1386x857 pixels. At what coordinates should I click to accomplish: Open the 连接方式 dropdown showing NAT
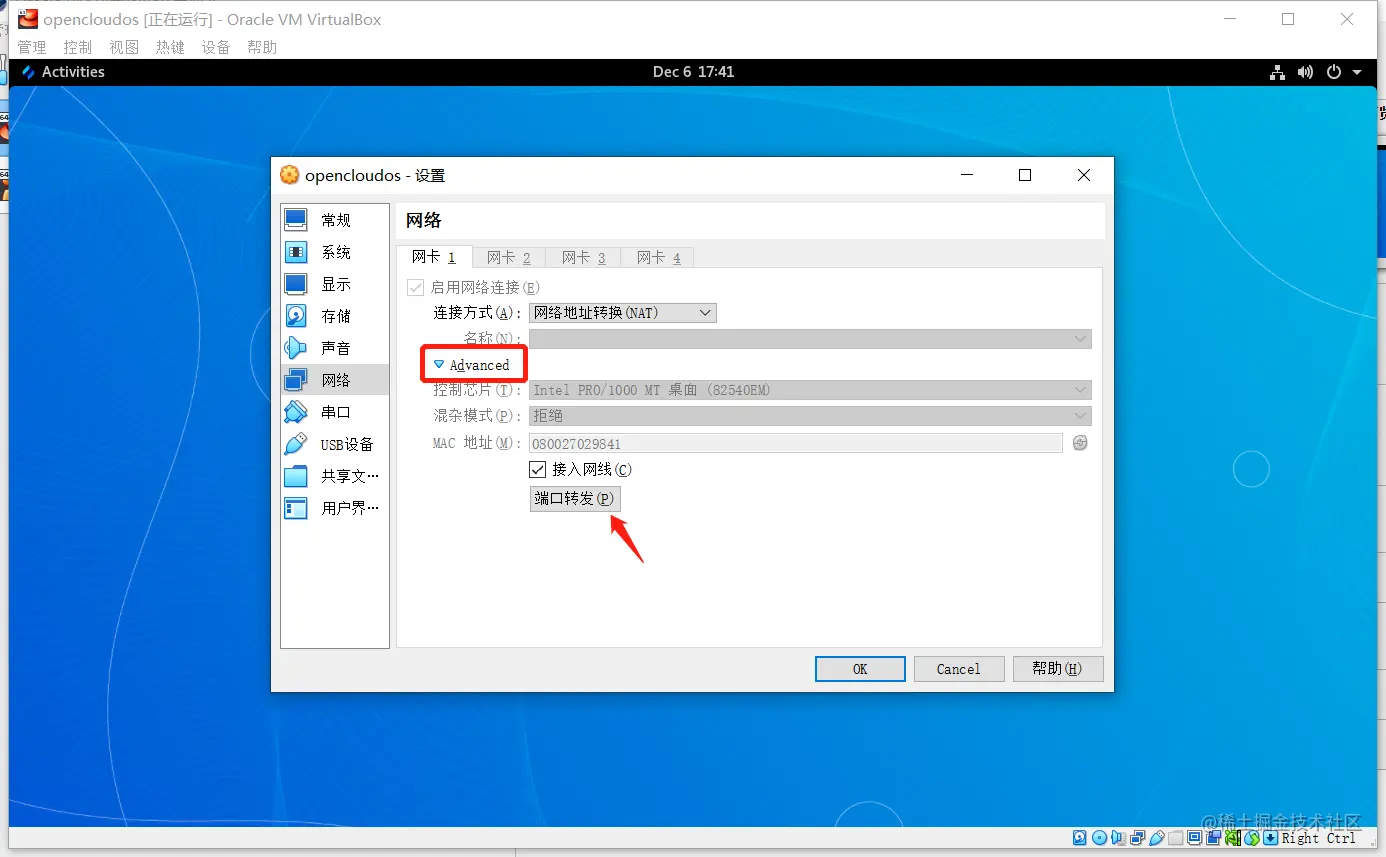tap(623, 313)
